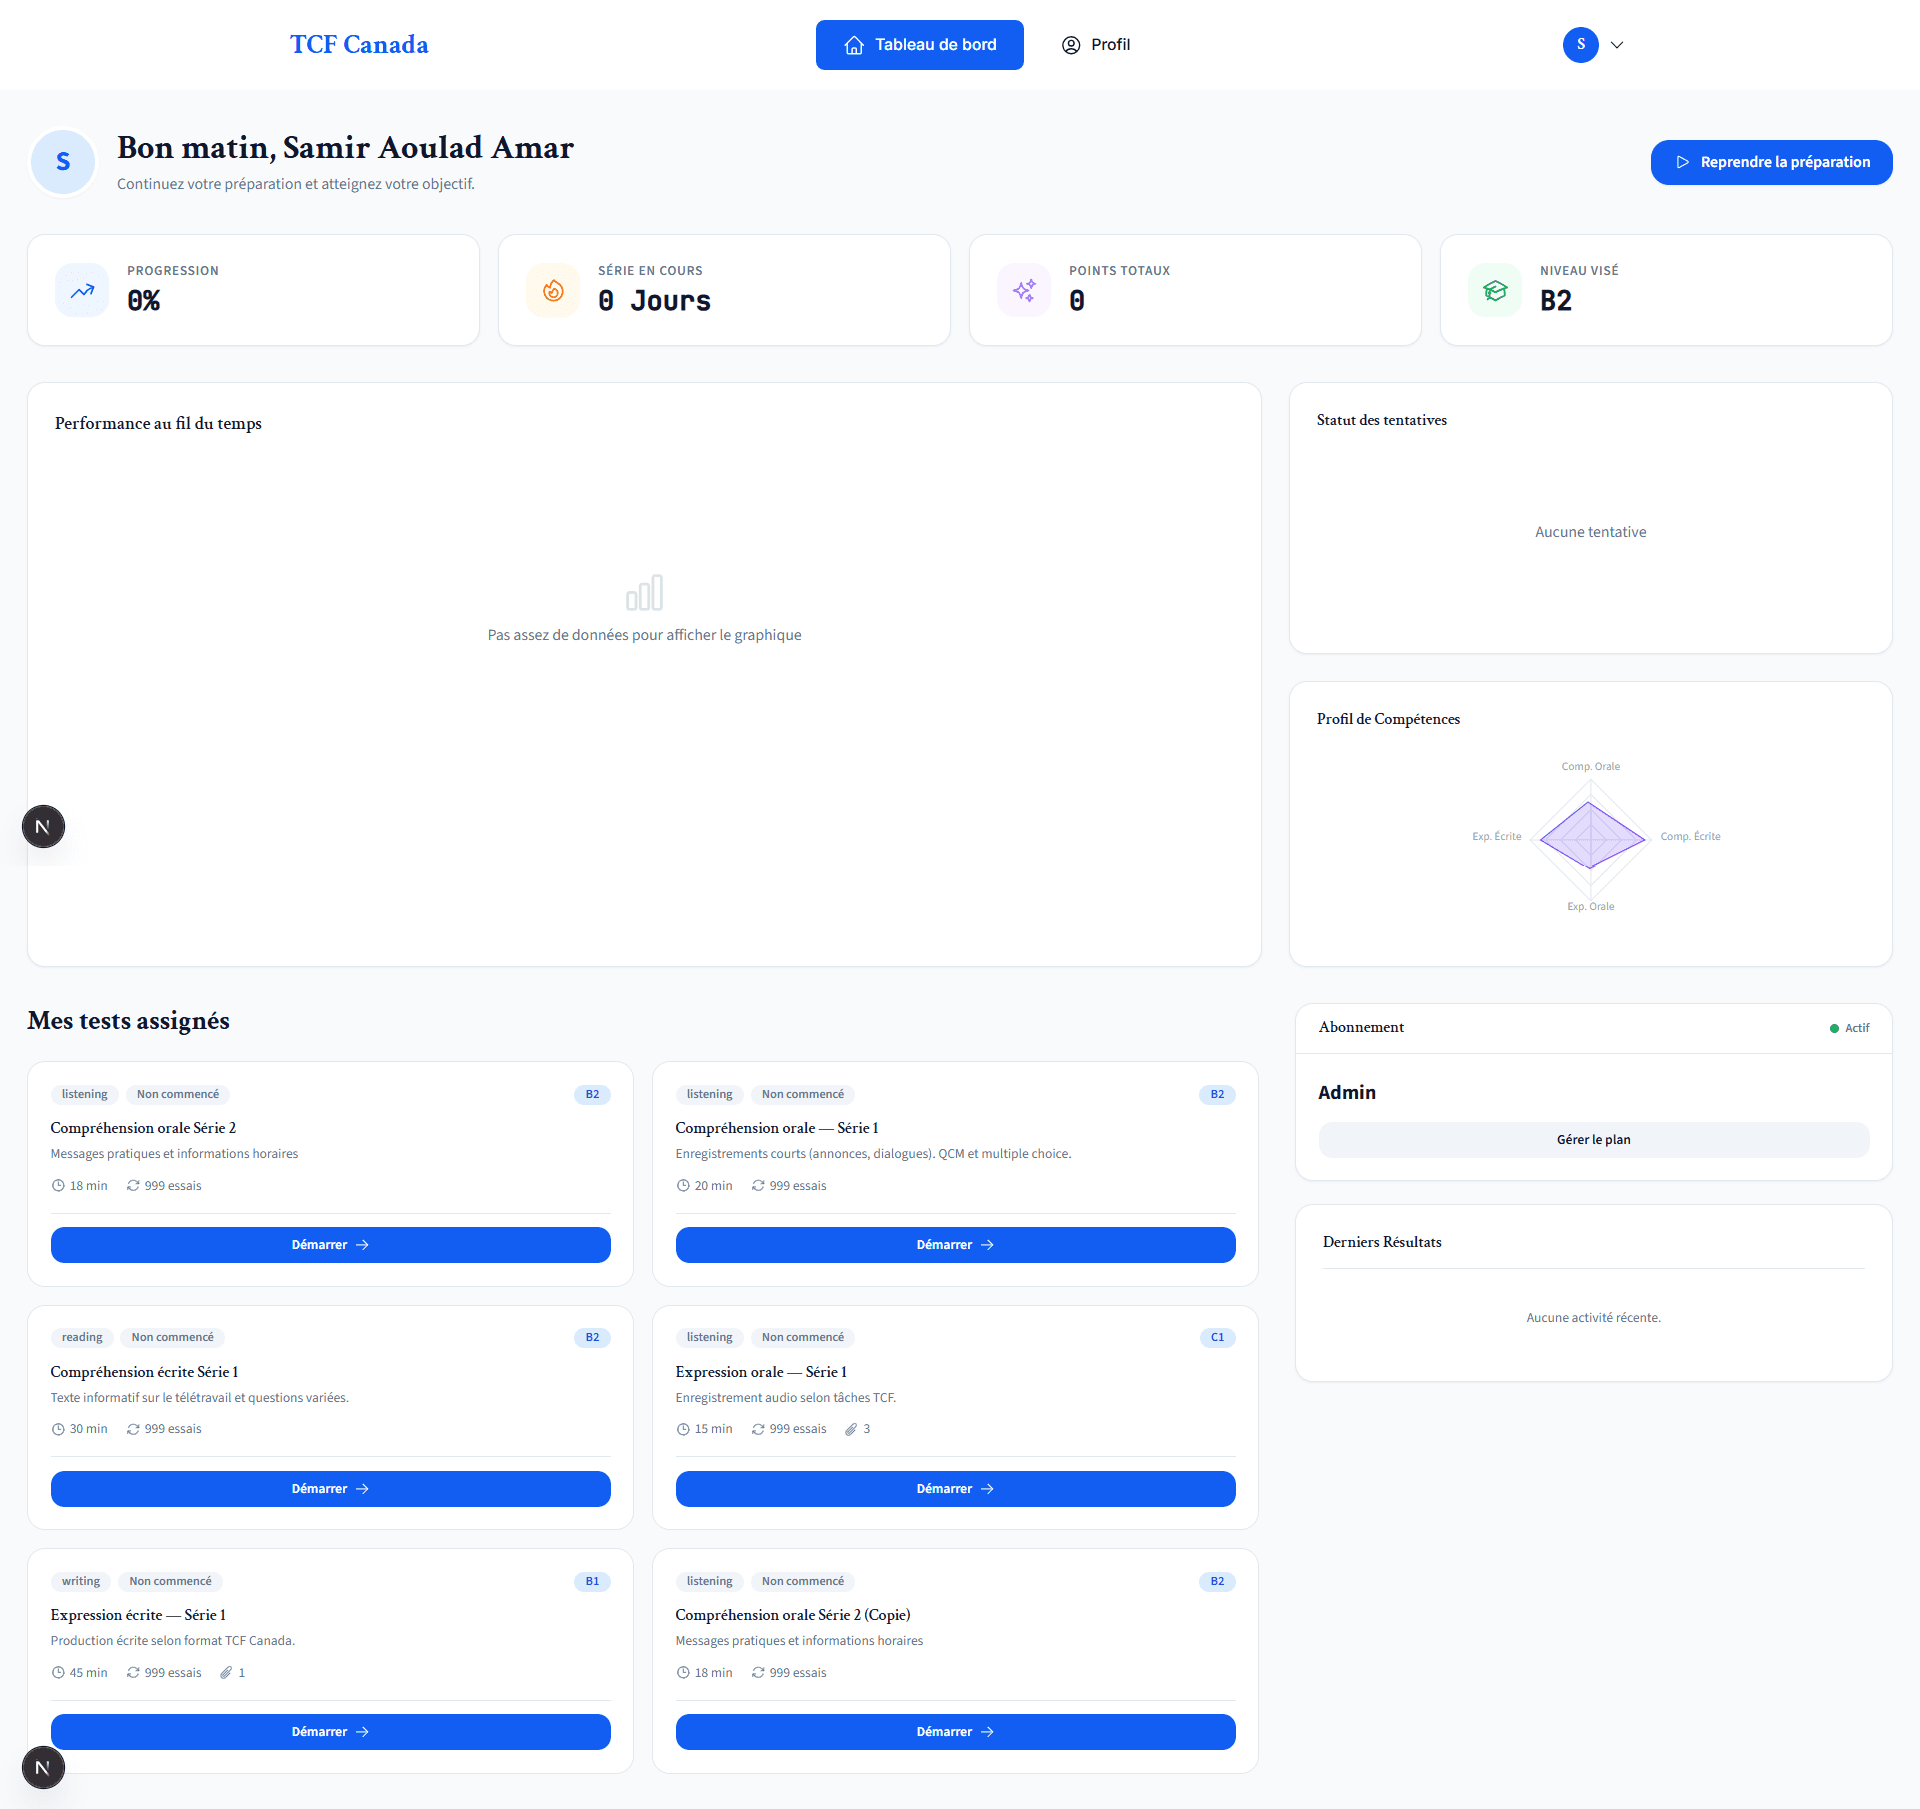This screenshot has height=1809, width=1920.
Task: Start the Expression écrite — Série 1 test
Action: coord(331,1732)
